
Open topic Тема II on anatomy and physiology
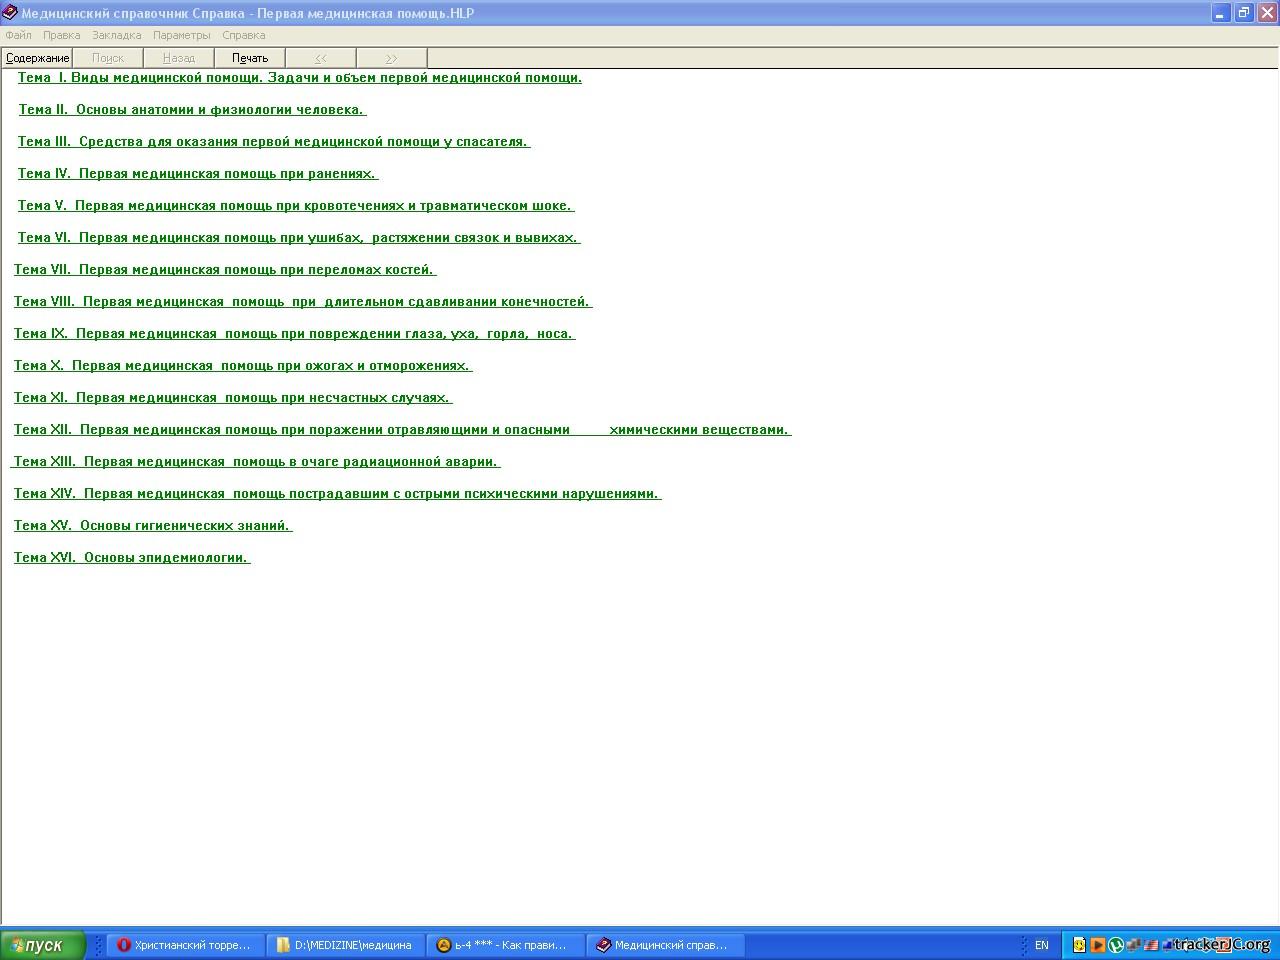click(191, 110)
